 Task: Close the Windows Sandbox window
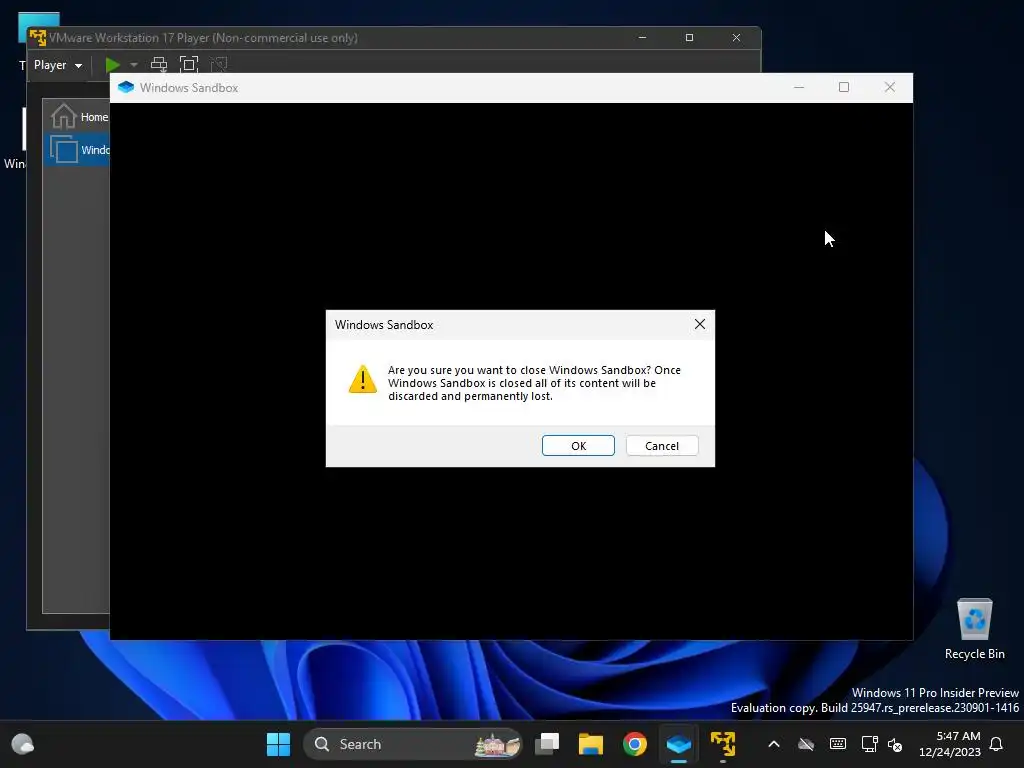coord(889,87)
